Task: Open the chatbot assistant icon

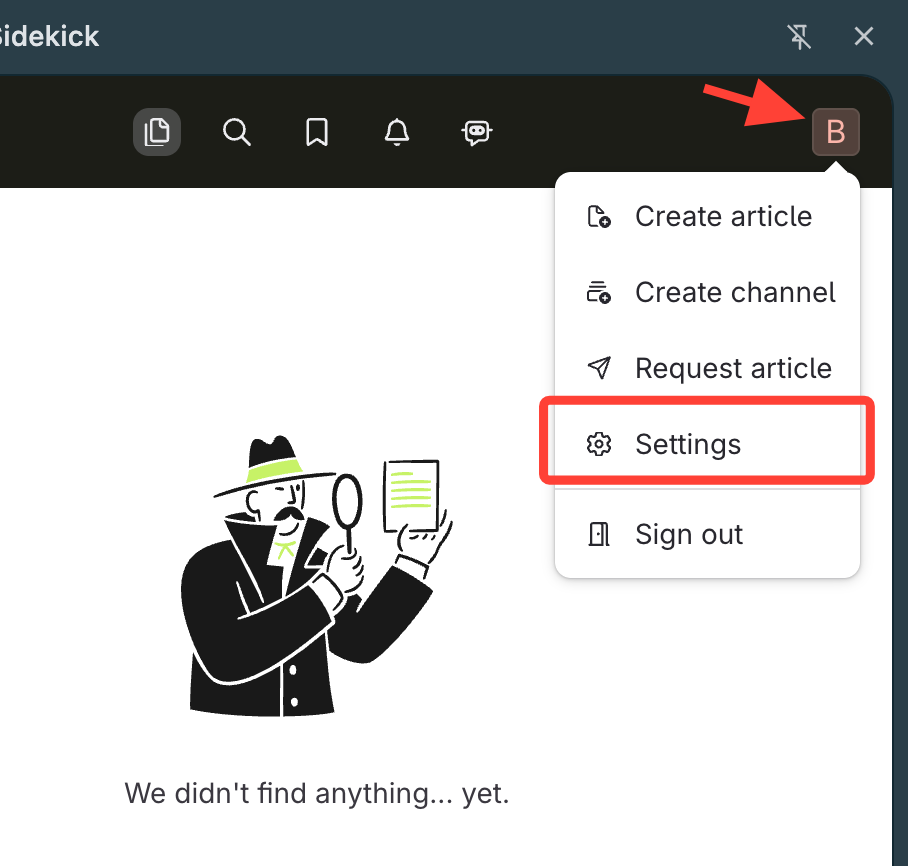Action: tap(477, 132)
